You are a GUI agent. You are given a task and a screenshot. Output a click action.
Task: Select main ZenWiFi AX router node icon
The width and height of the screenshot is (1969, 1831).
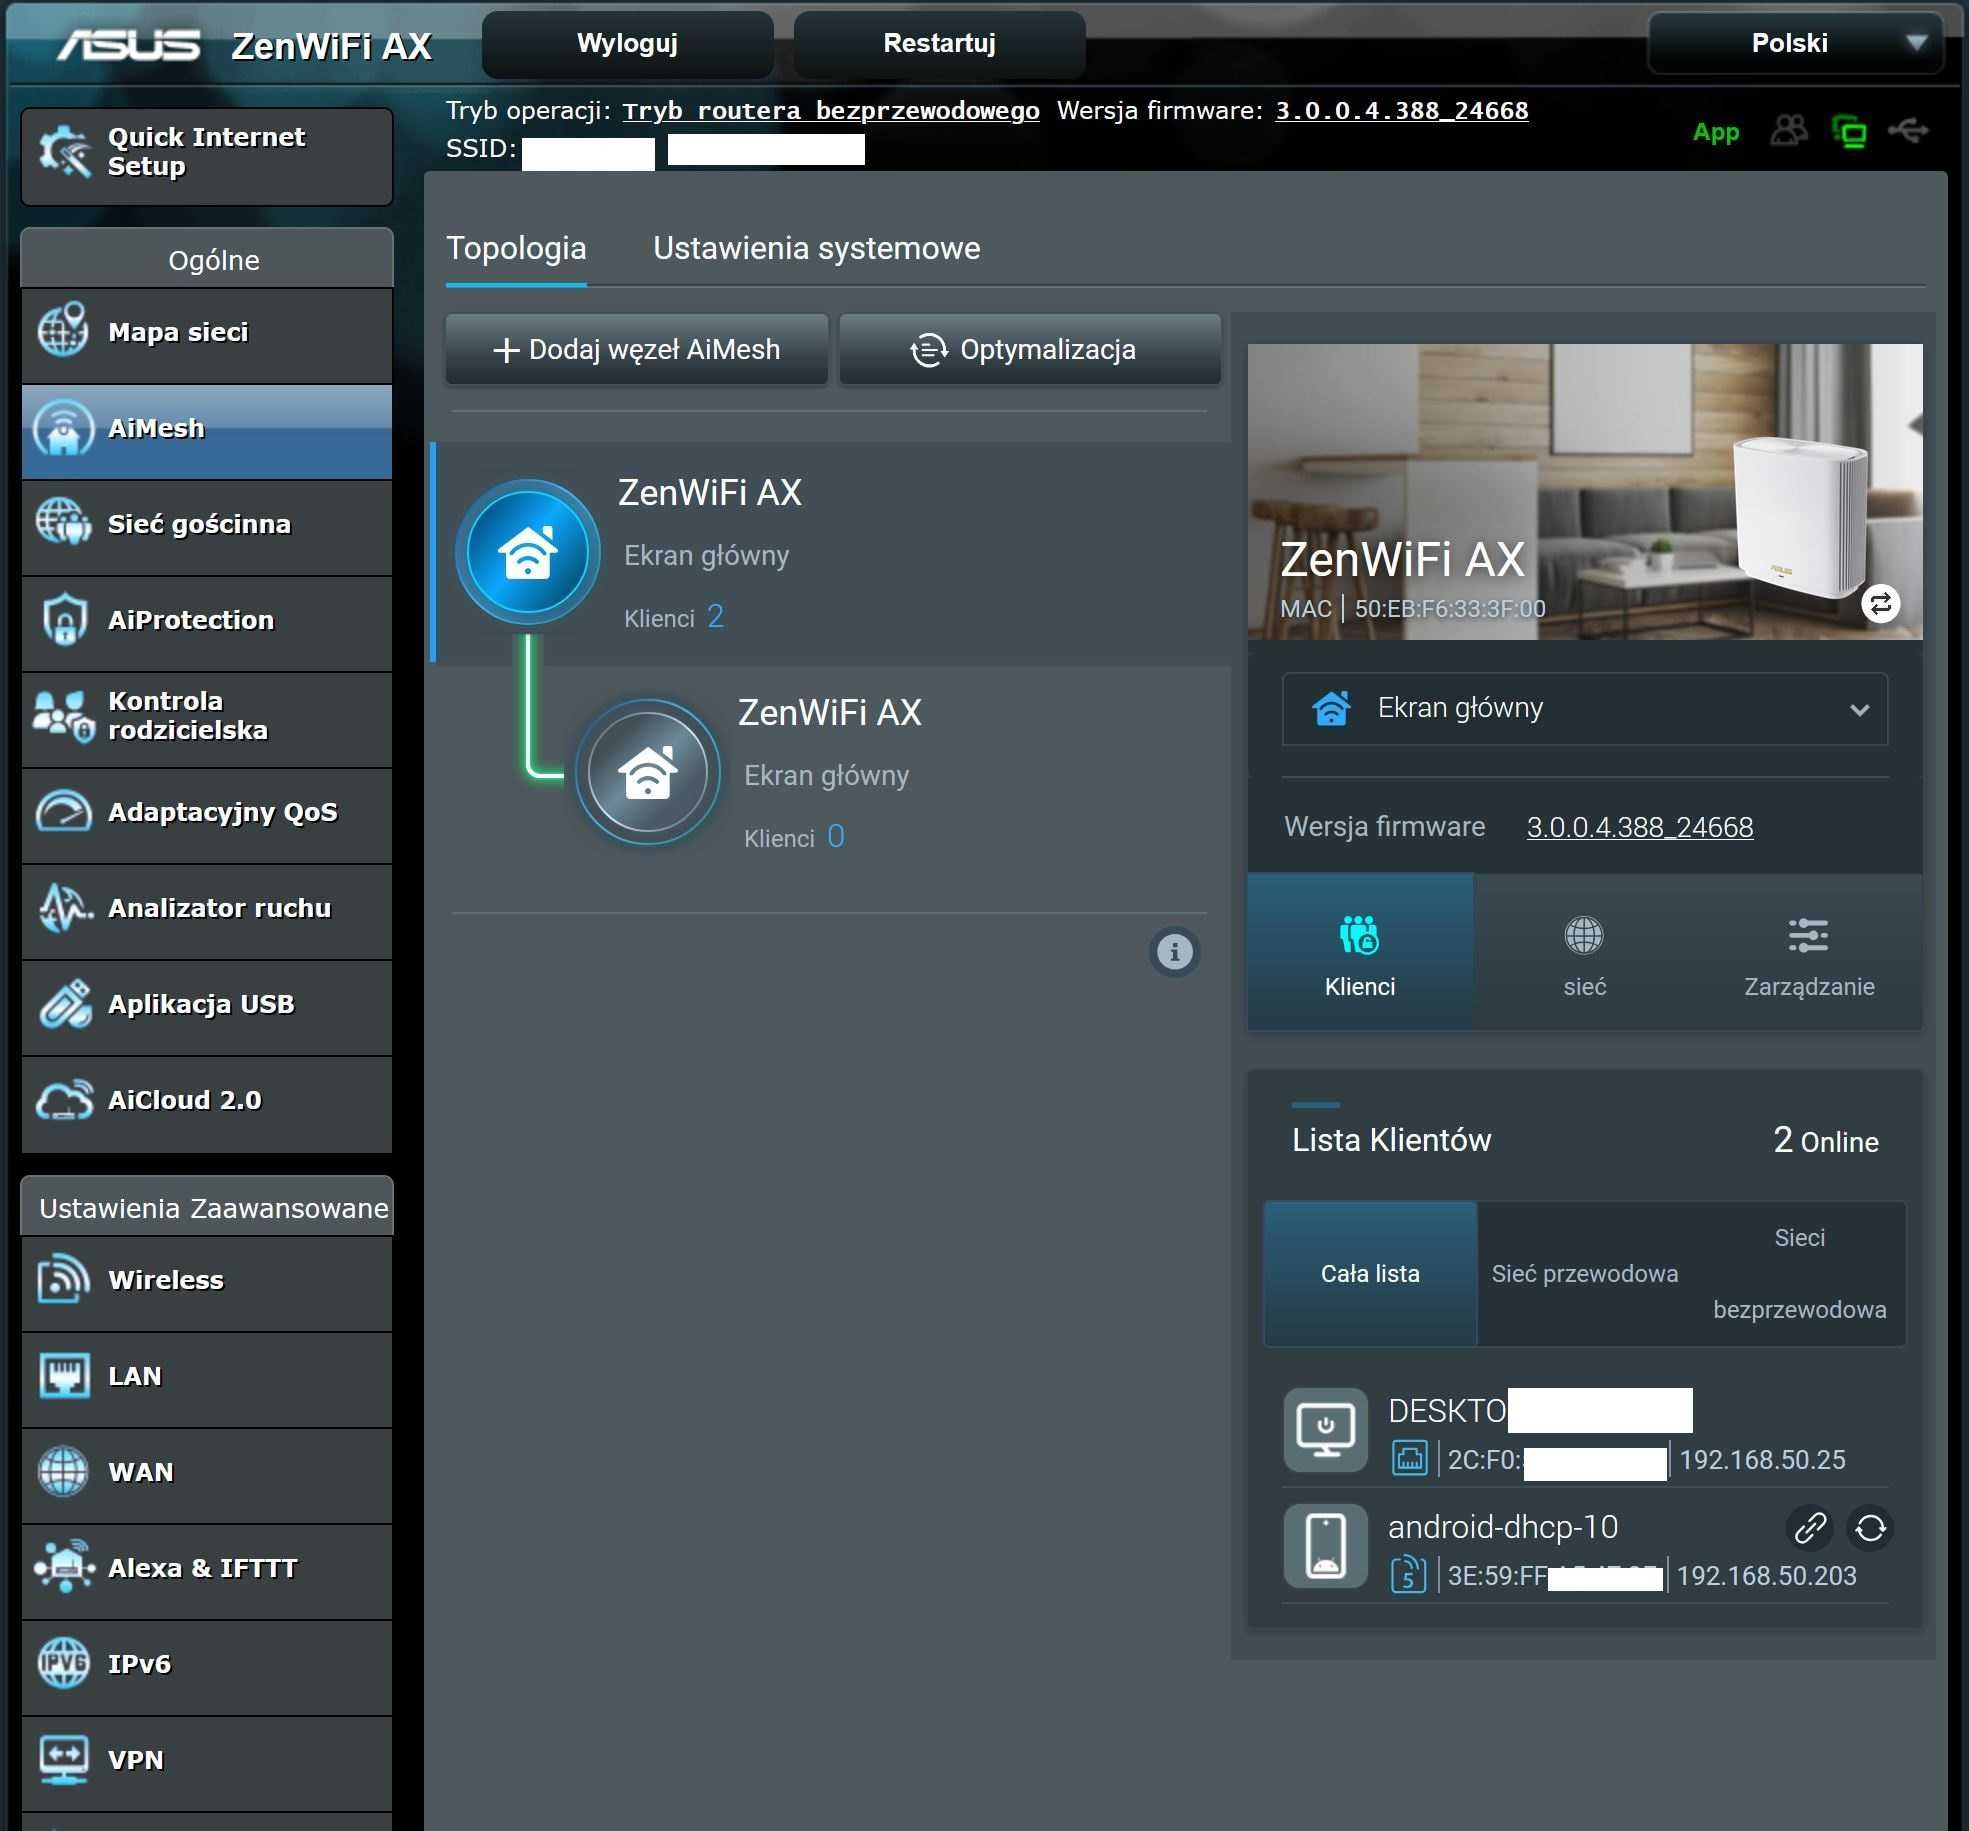pyautogui.click(x=528, y=552)
